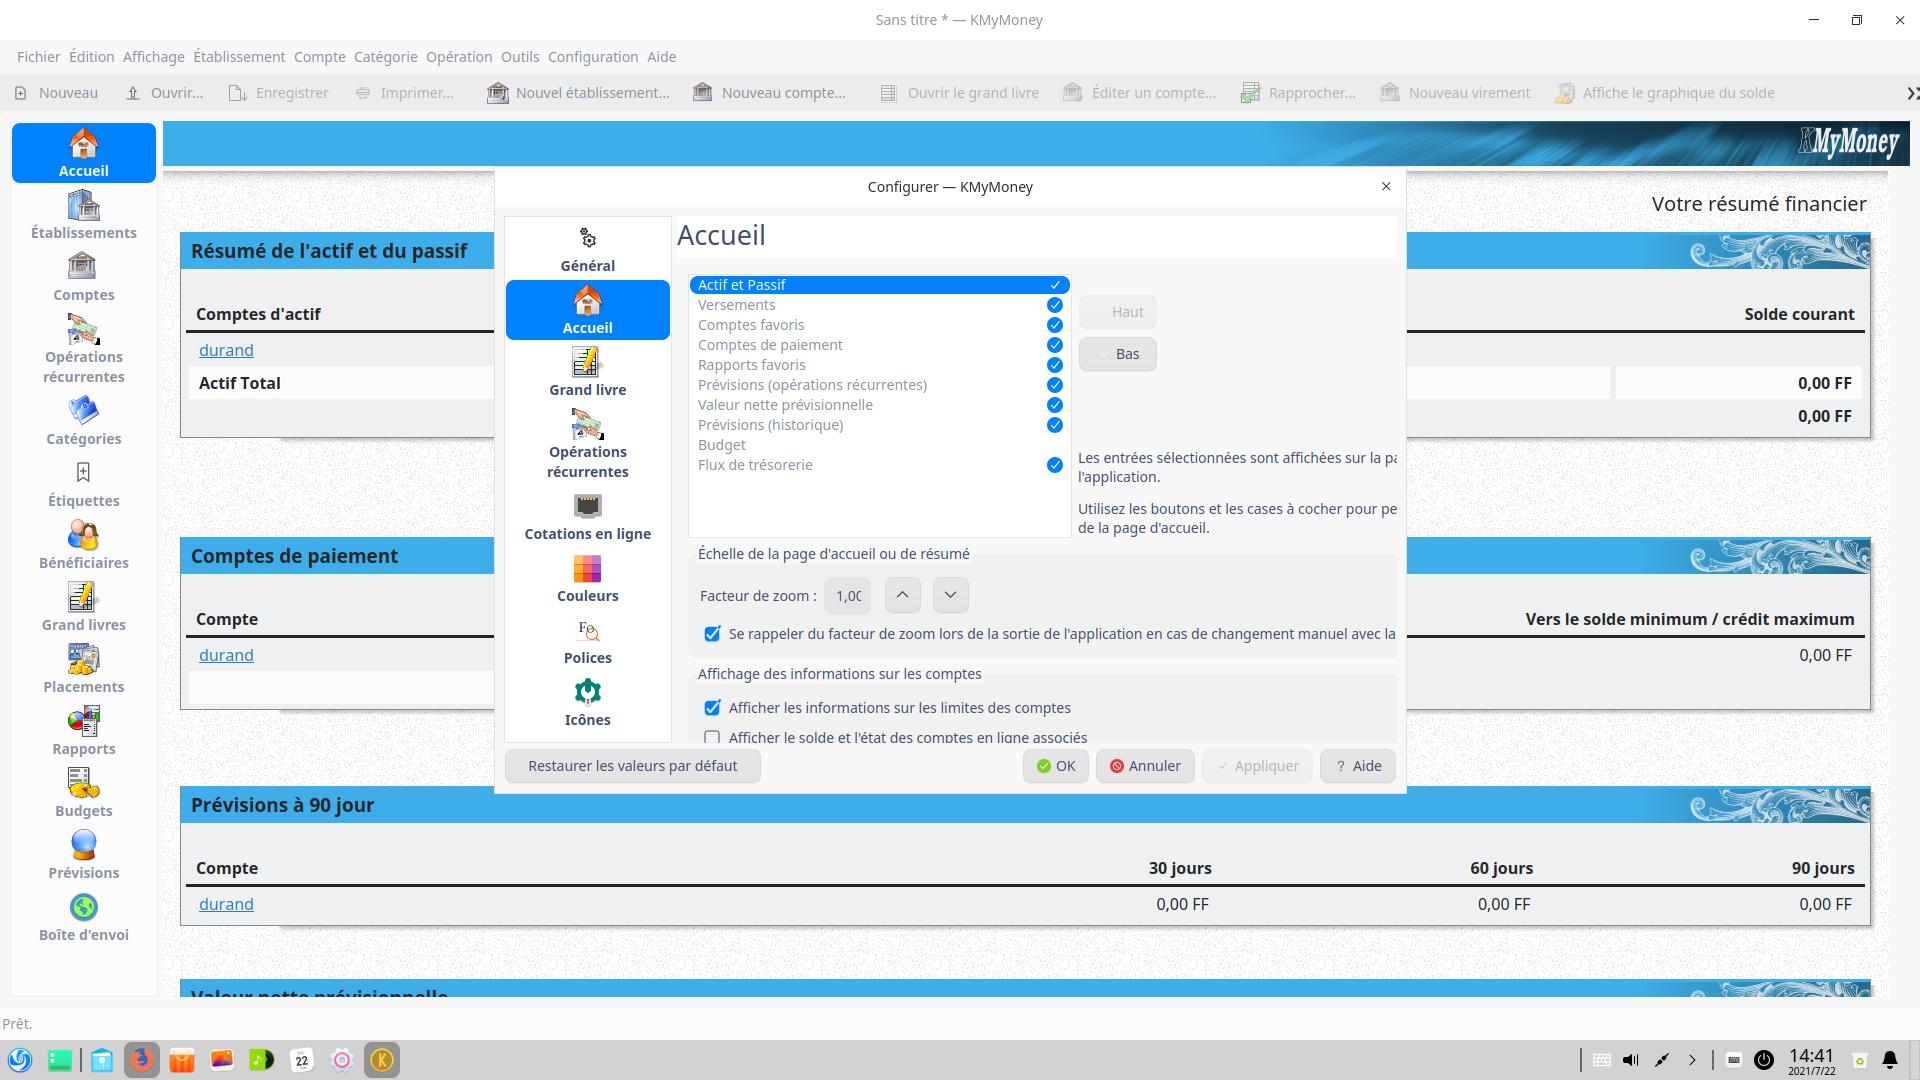The width and height of the screenshot is (1920, 1080).
Task: Select Cotations en ligne settings page
Action: tap(588, 516)
